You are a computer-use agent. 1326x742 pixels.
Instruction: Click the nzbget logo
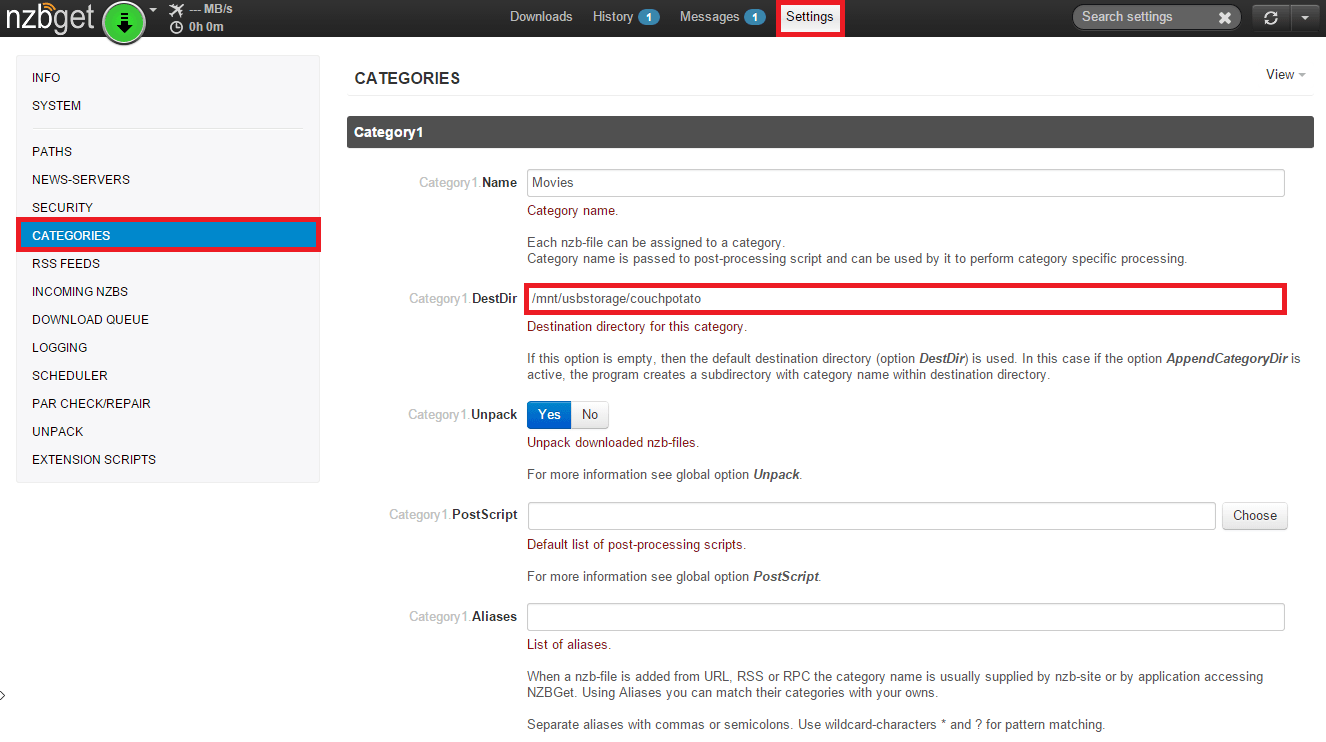pos(50,20)
